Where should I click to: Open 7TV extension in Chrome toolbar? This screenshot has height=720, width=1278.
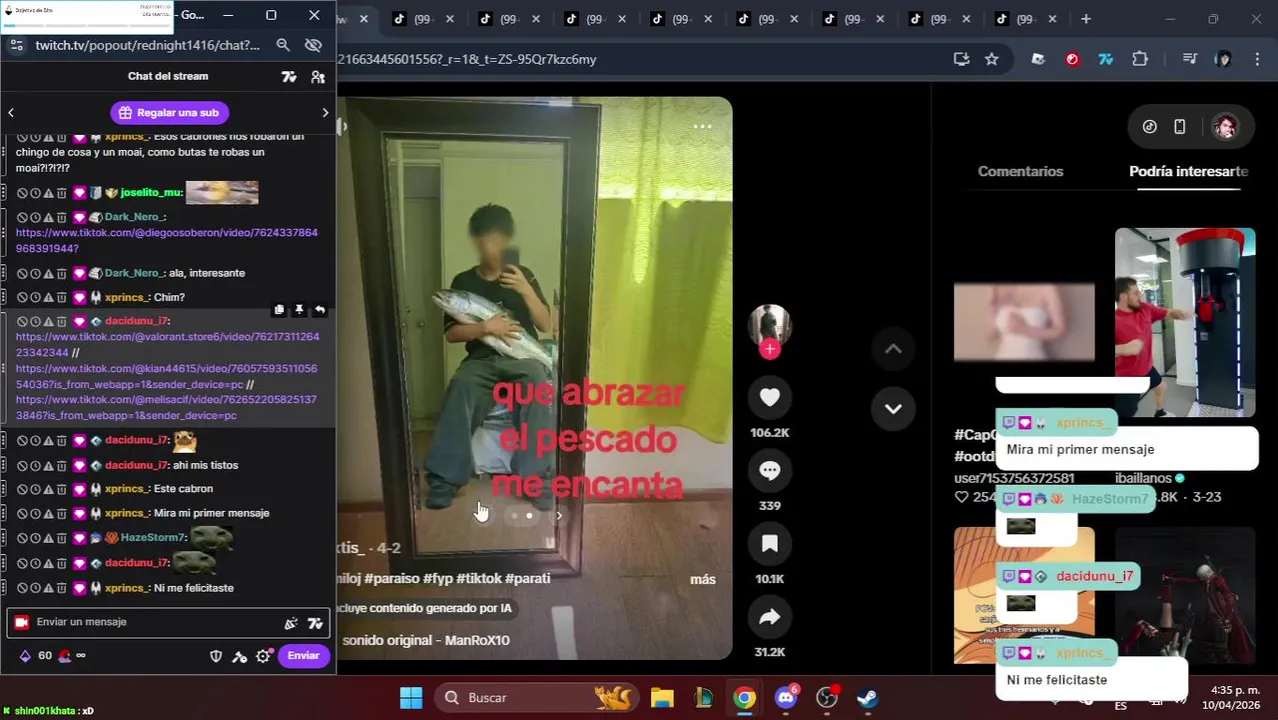(1106, 59)
